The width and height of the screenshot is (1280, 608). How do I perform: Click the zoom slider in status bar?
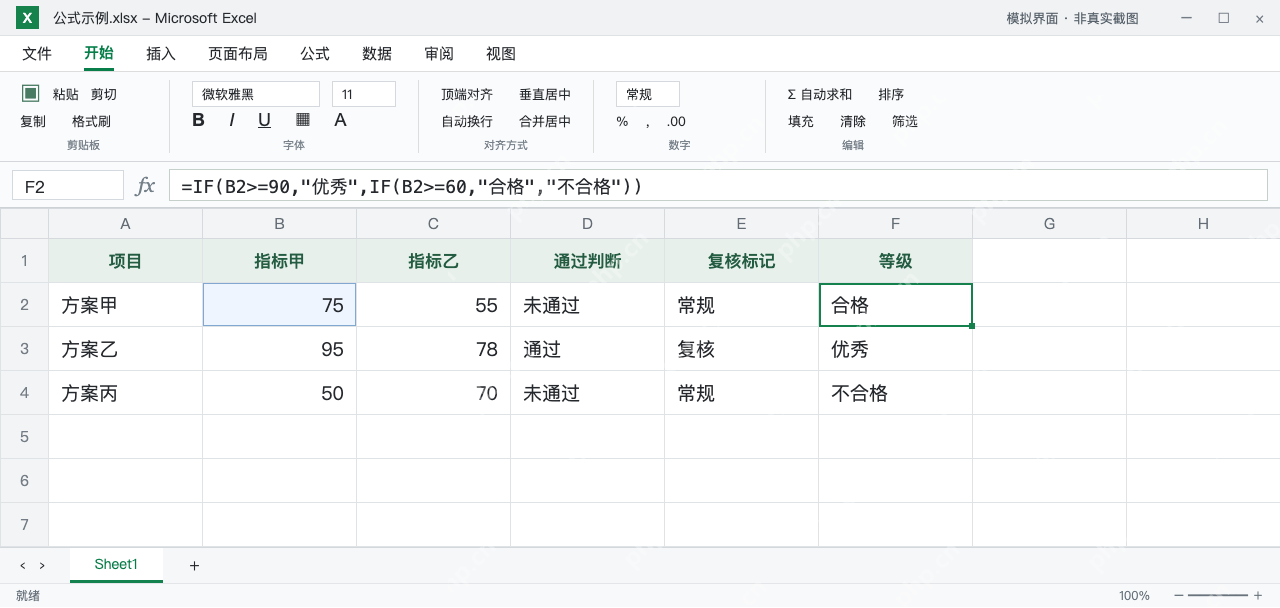1218,596
